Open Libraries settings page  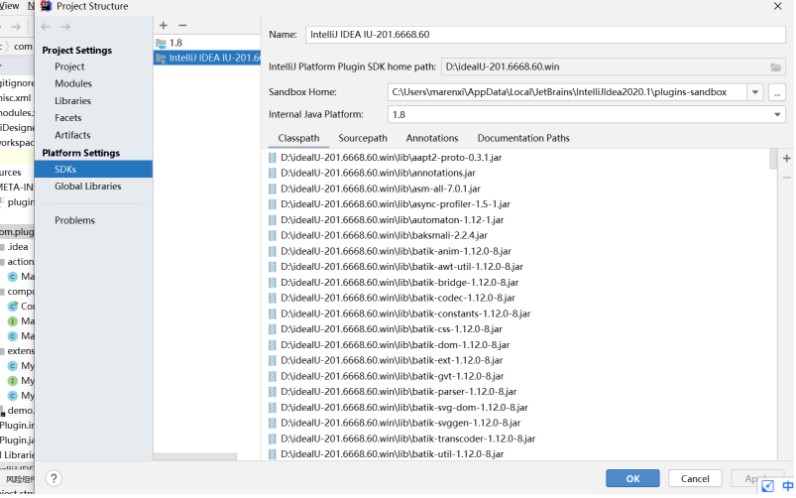(73, 101)
